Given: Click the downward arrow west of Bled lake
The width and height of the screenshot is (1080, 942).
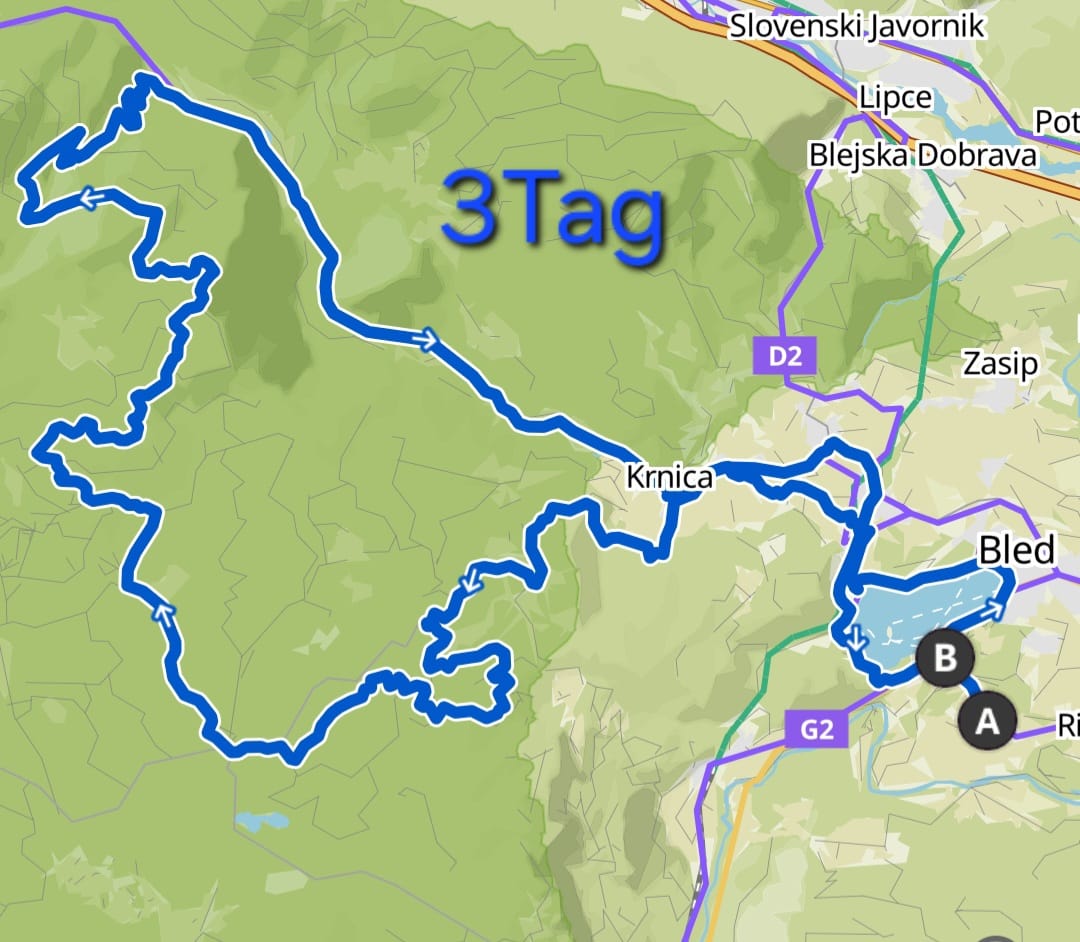Looking at the screenshot, I should [x=855, y=638].
